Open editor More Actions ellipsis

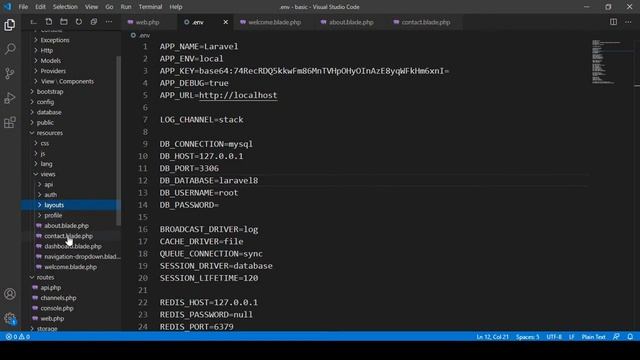click(628, 22)
